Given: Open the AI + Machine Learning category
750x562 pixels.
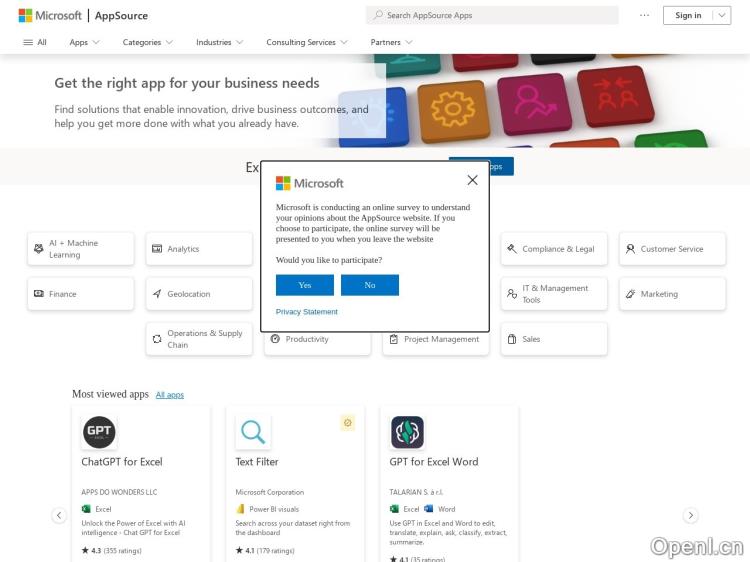Looking at the screenshot, I should [x=80, y=249].
